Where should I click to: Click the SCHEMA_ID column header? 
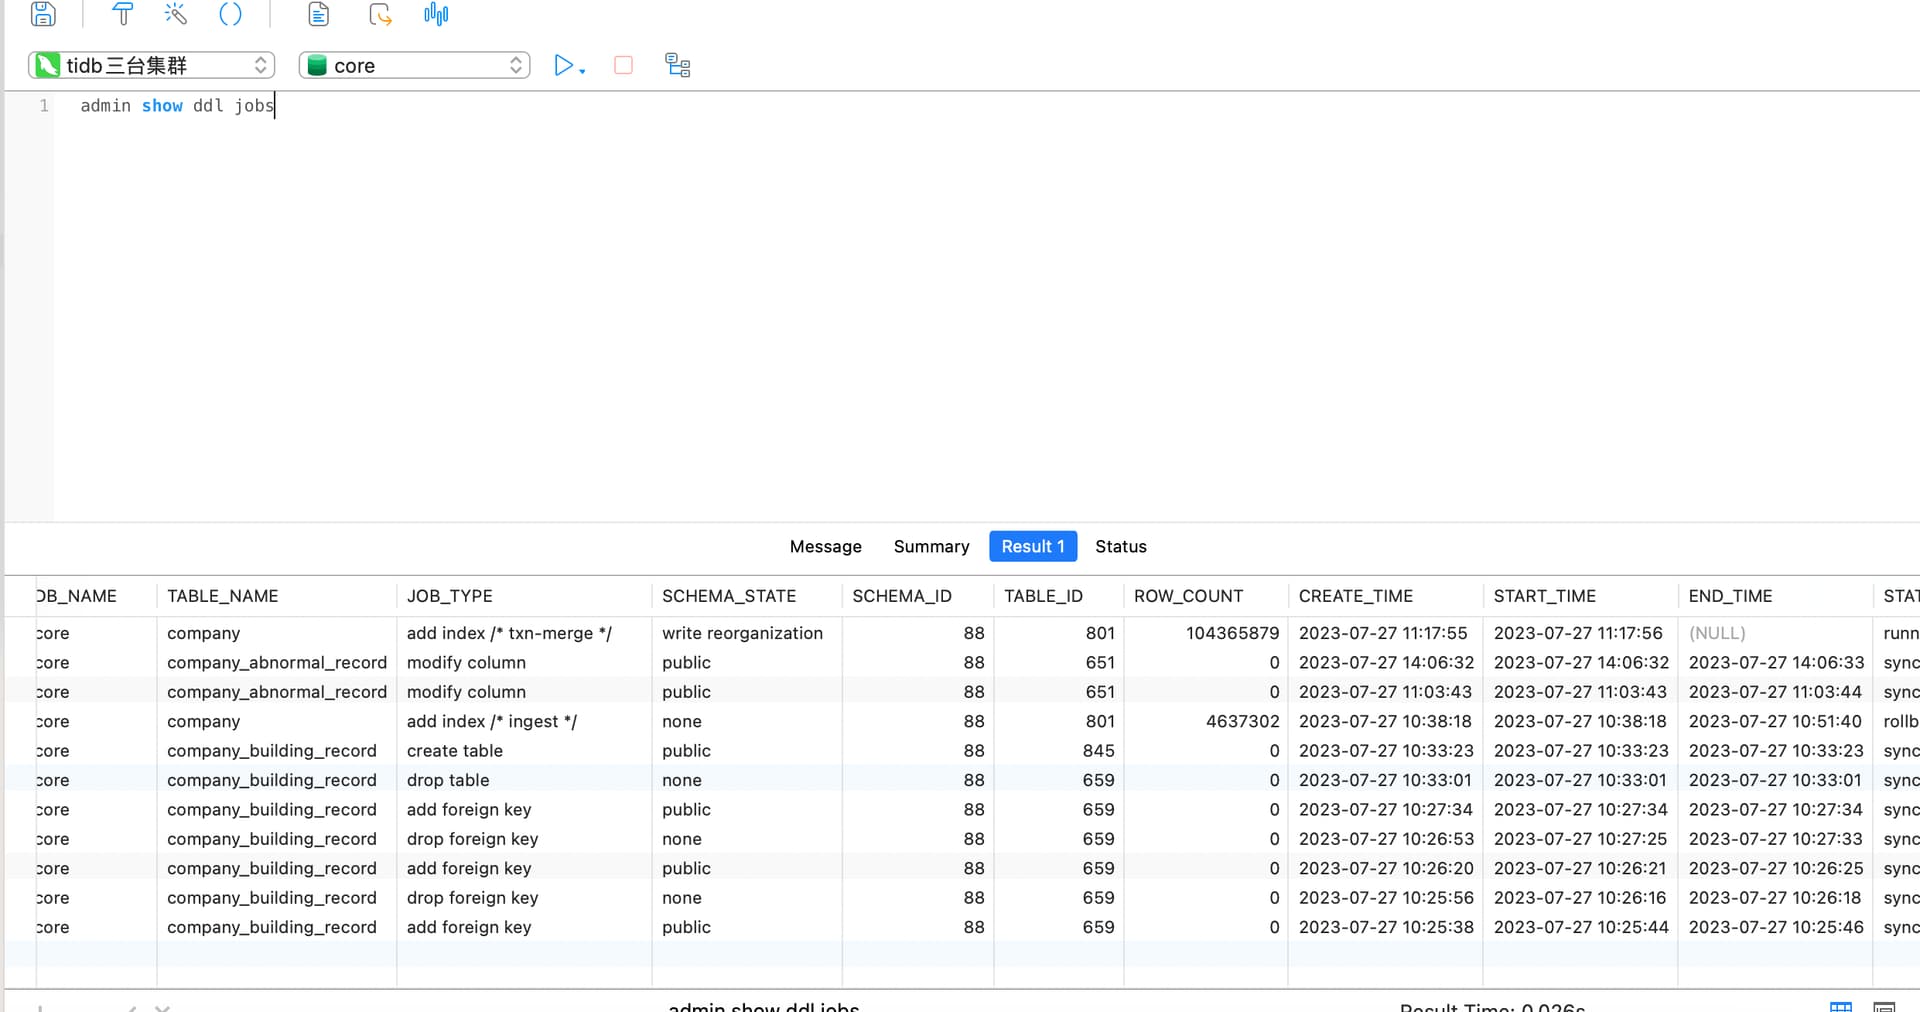917,596
